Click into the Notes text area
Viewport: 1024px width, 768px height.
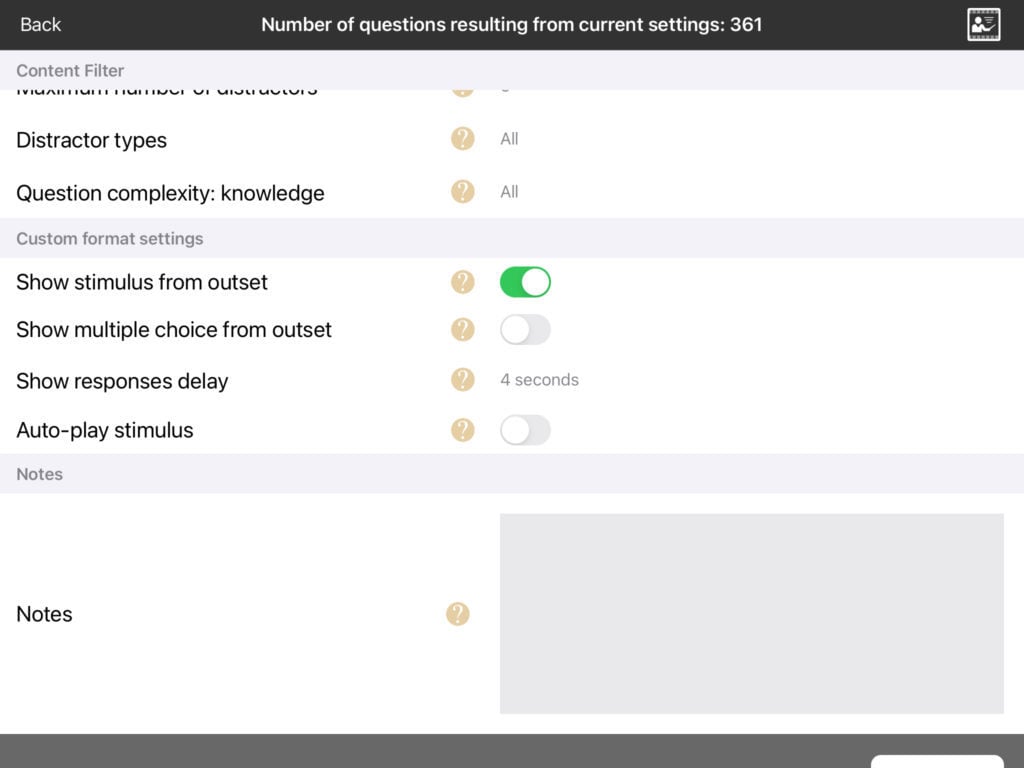[752, 613]
